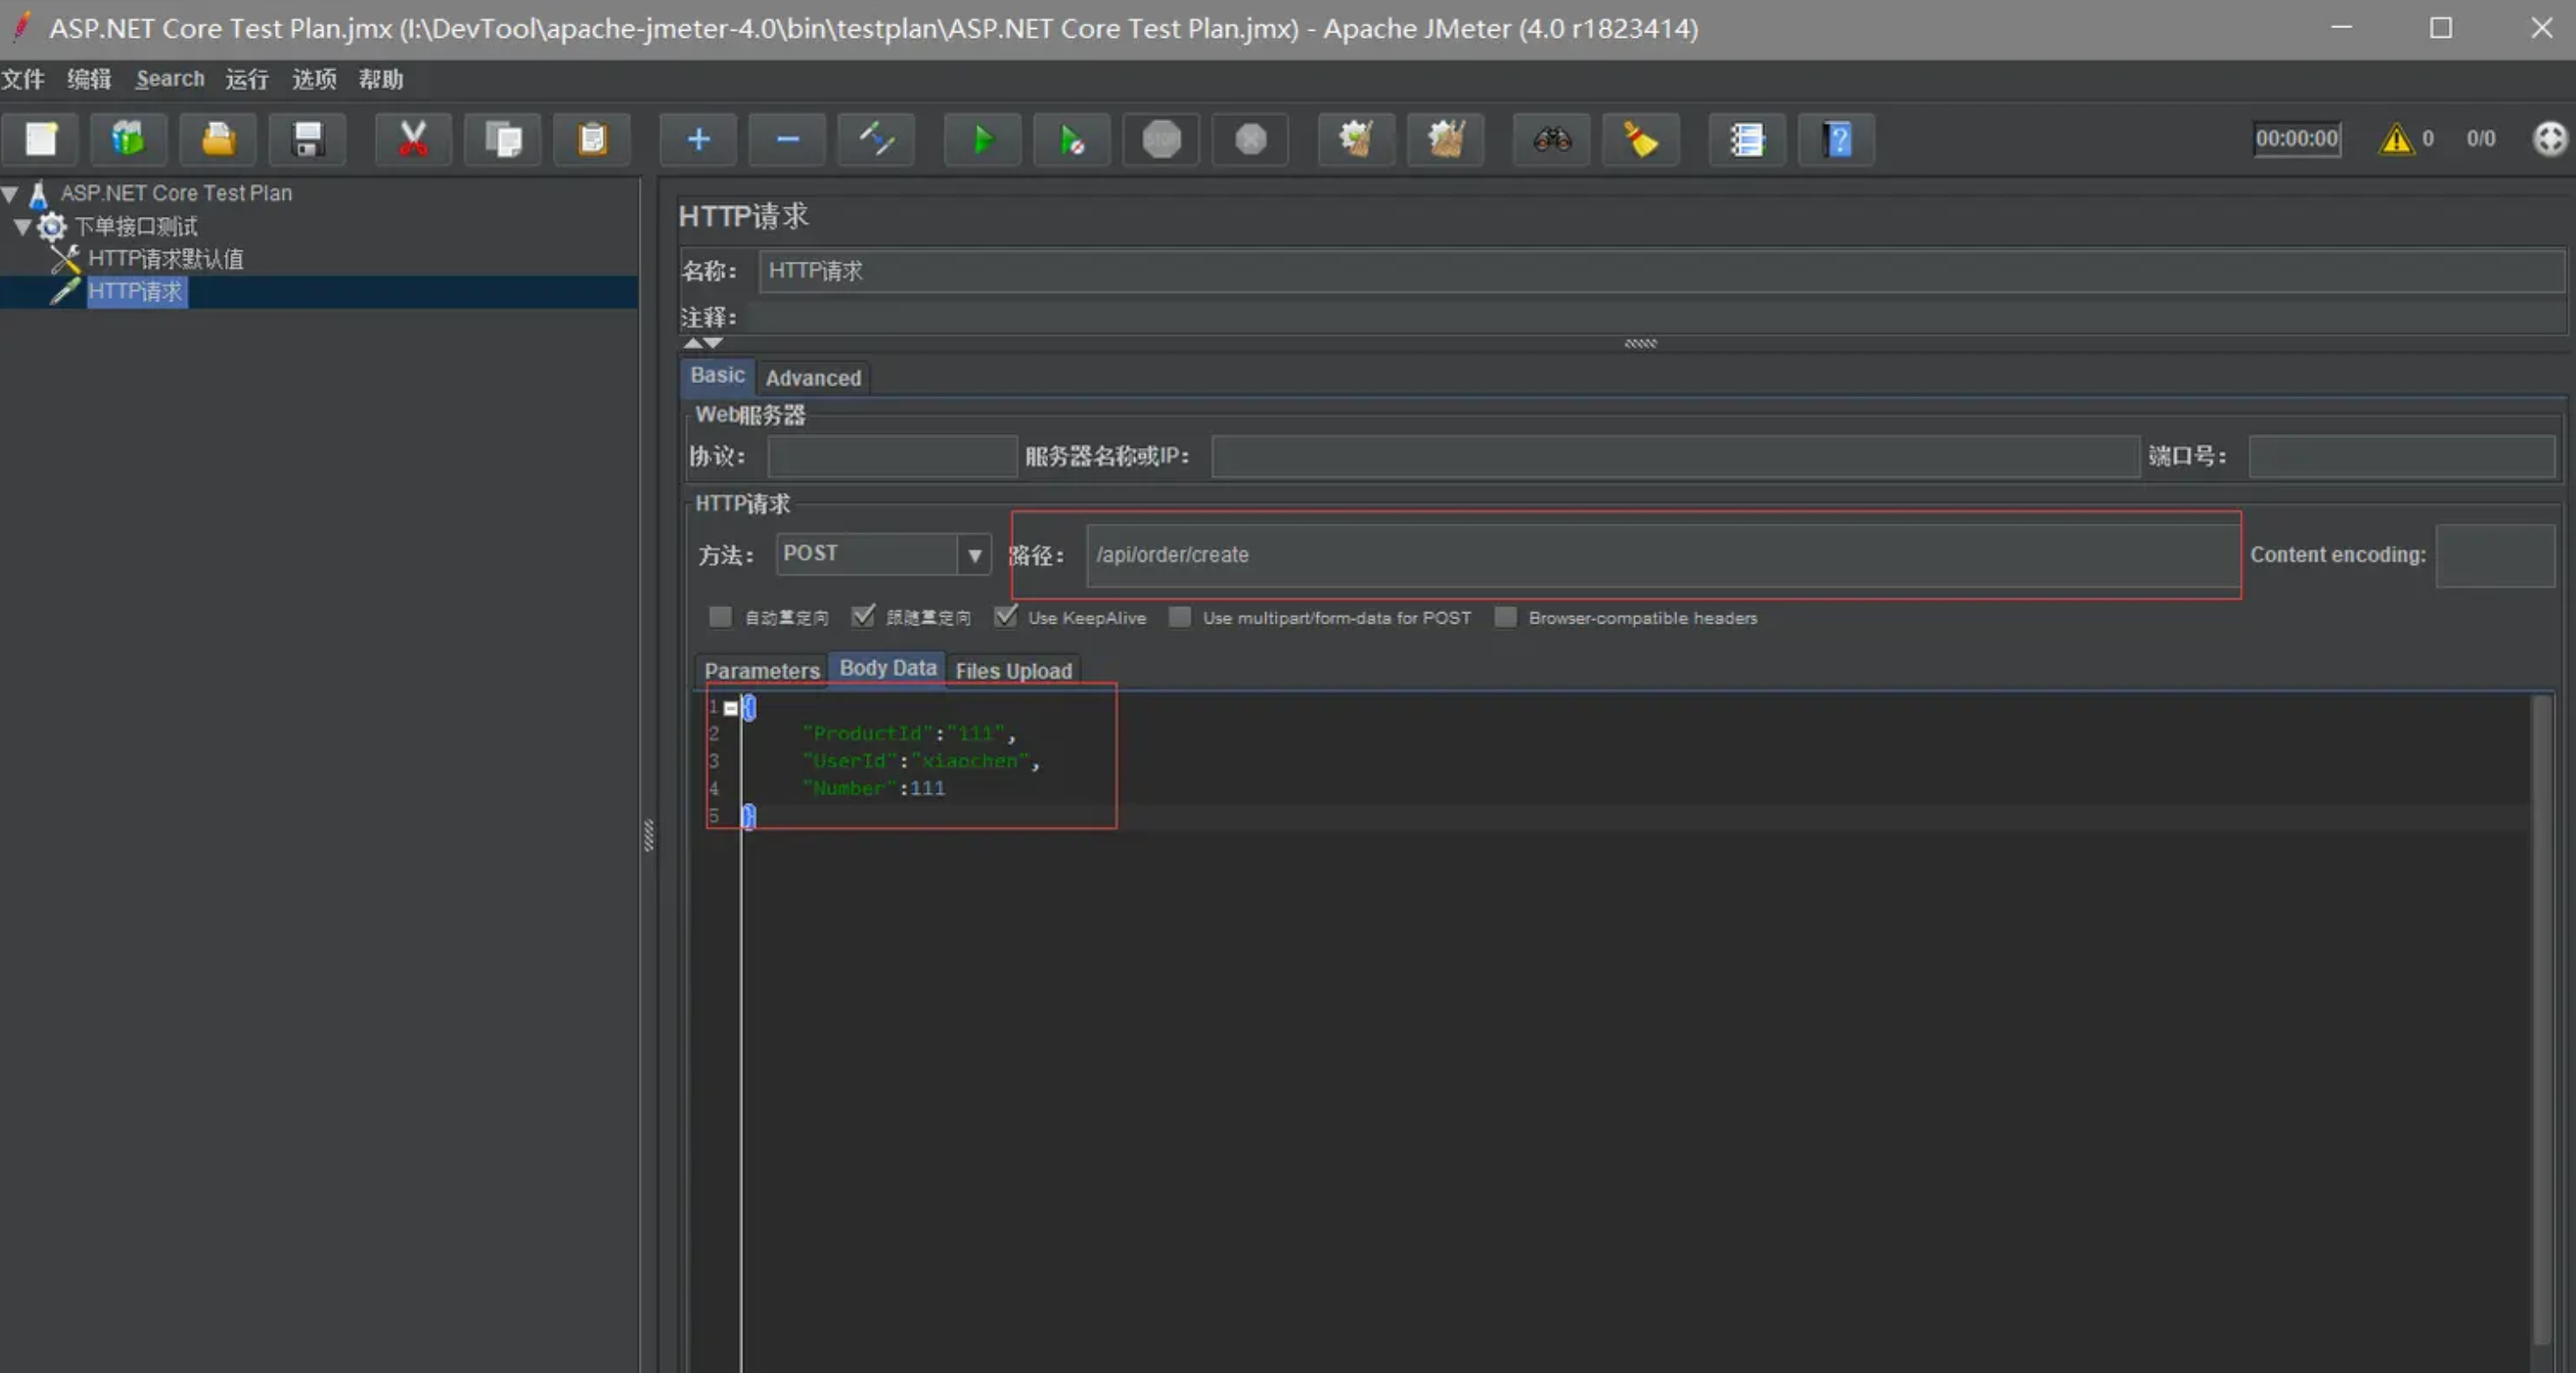Enable Use multipart/form-data for POST checkbox
The height and width of the screenshot is (1373, 2576).
click(1180, 617)
